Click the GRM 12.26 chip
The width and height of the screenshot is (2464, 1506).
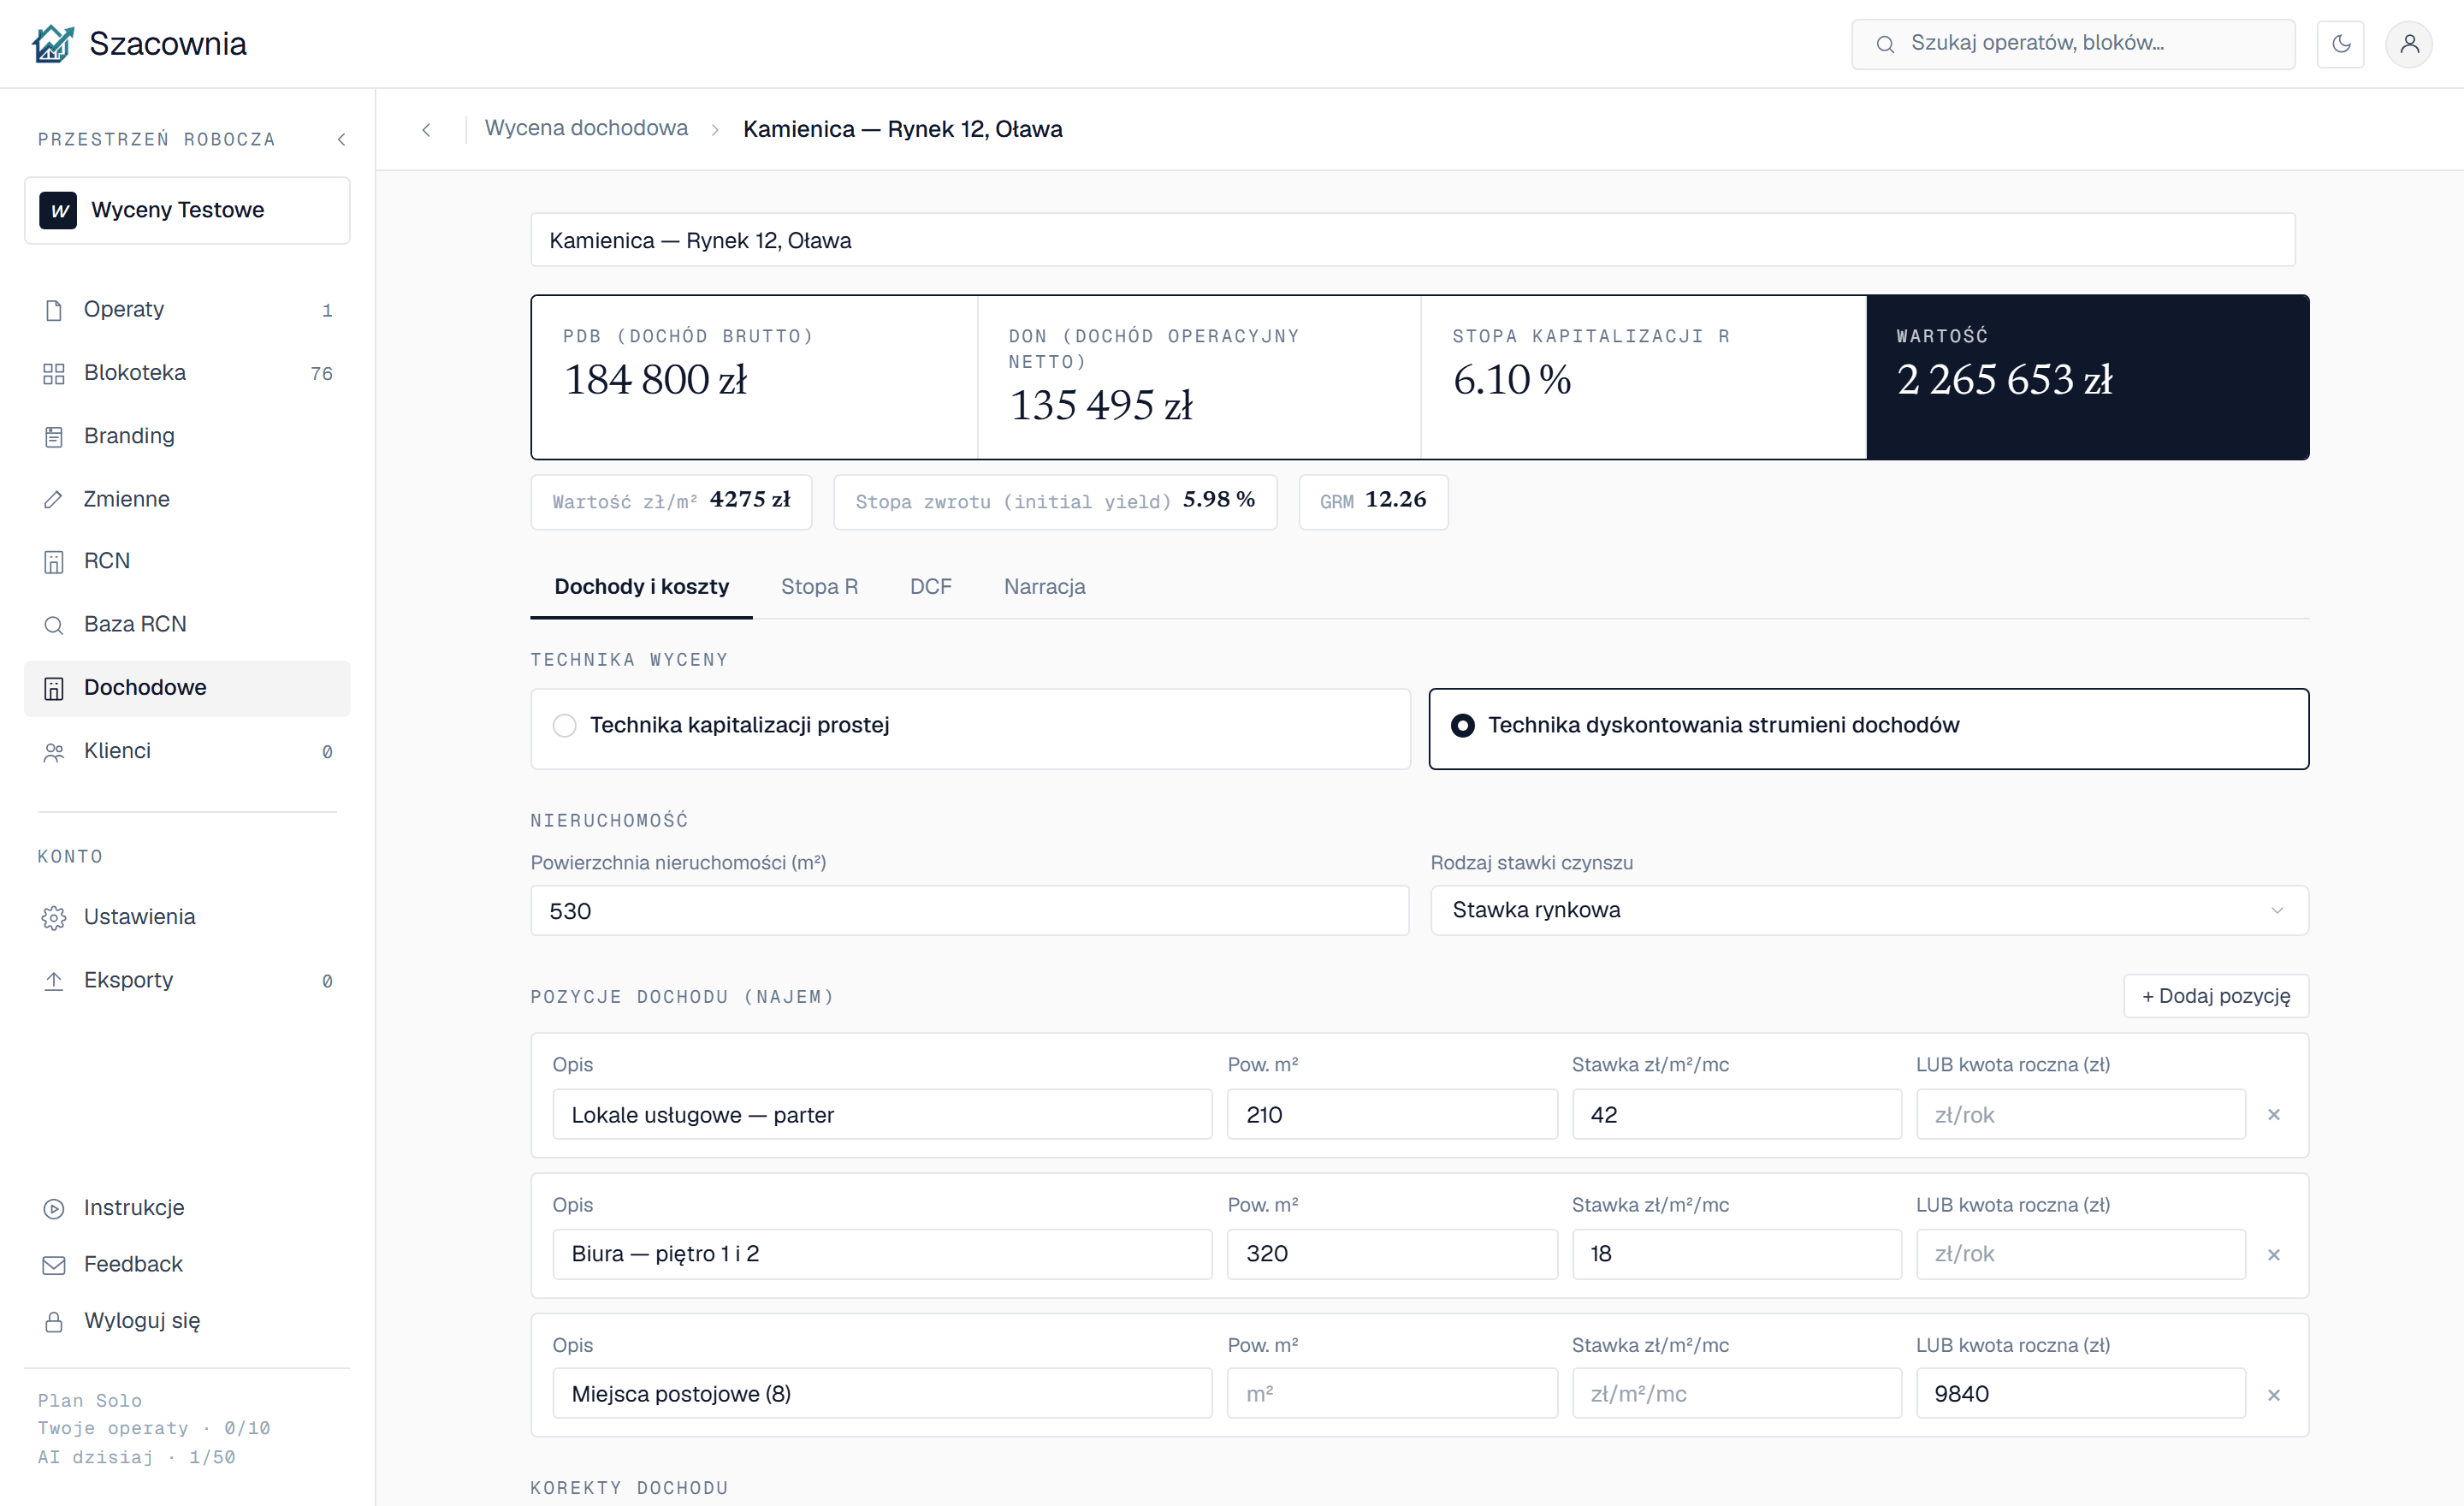coord(1373,501)
